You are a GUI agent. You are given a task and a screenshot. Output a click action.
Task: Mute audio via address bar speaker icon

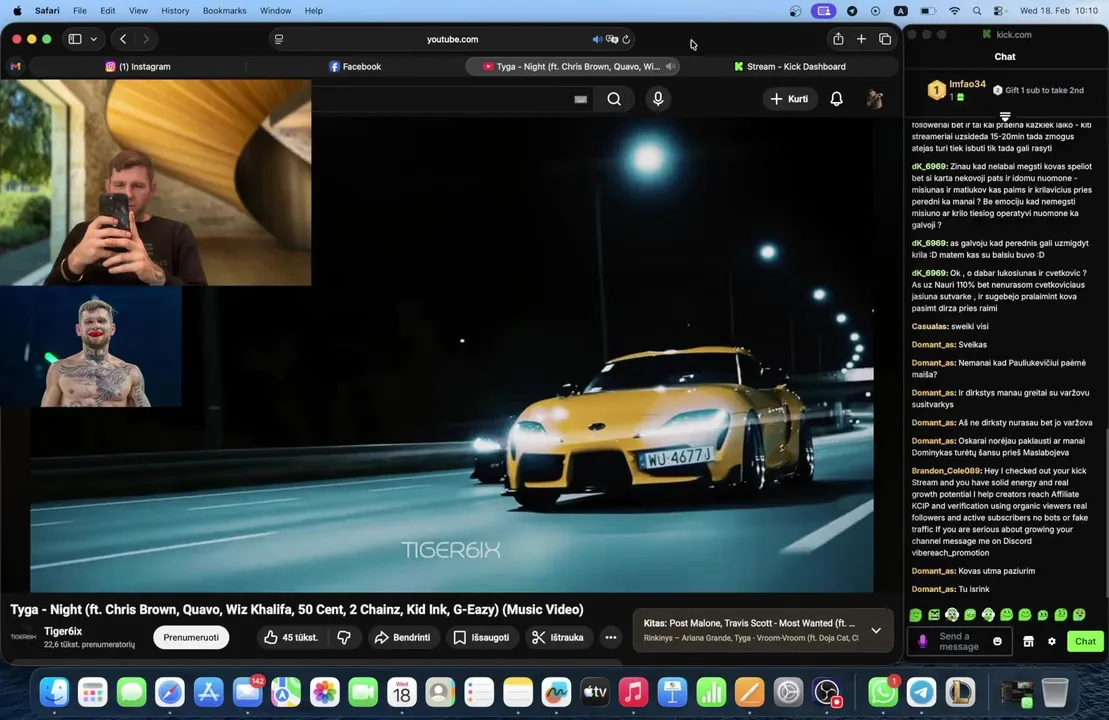(597, 39)
